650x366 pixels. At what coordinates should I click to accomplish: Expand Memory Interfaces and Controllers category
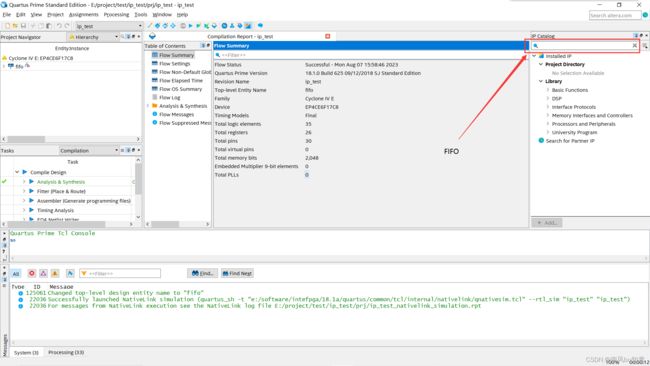point(548,115)
